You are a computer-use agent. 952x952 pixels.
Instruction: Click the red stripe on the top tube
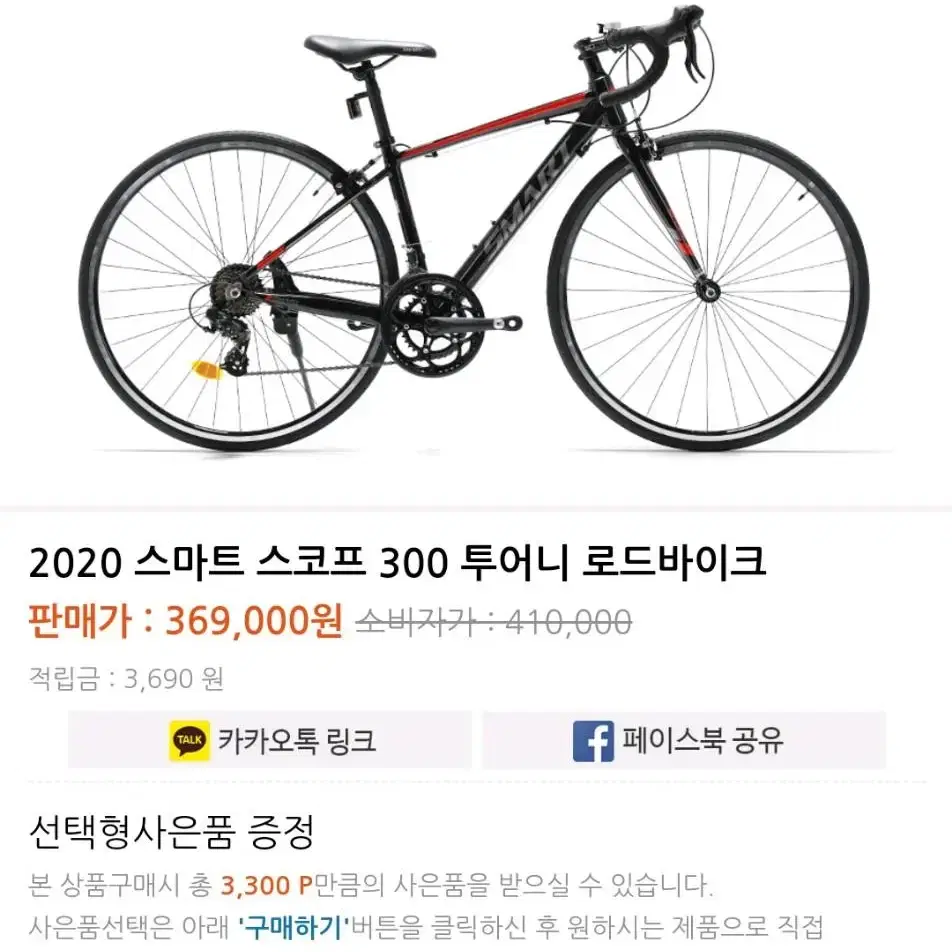(x=498, y=120)
